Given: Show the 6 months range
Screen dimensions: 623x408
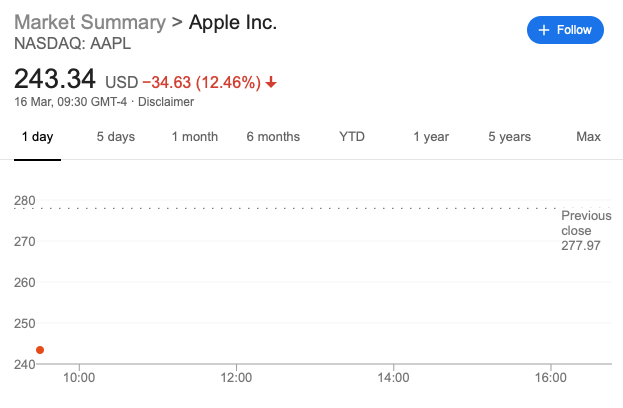Looking at the screenshot, I should [x=273, y=137].
